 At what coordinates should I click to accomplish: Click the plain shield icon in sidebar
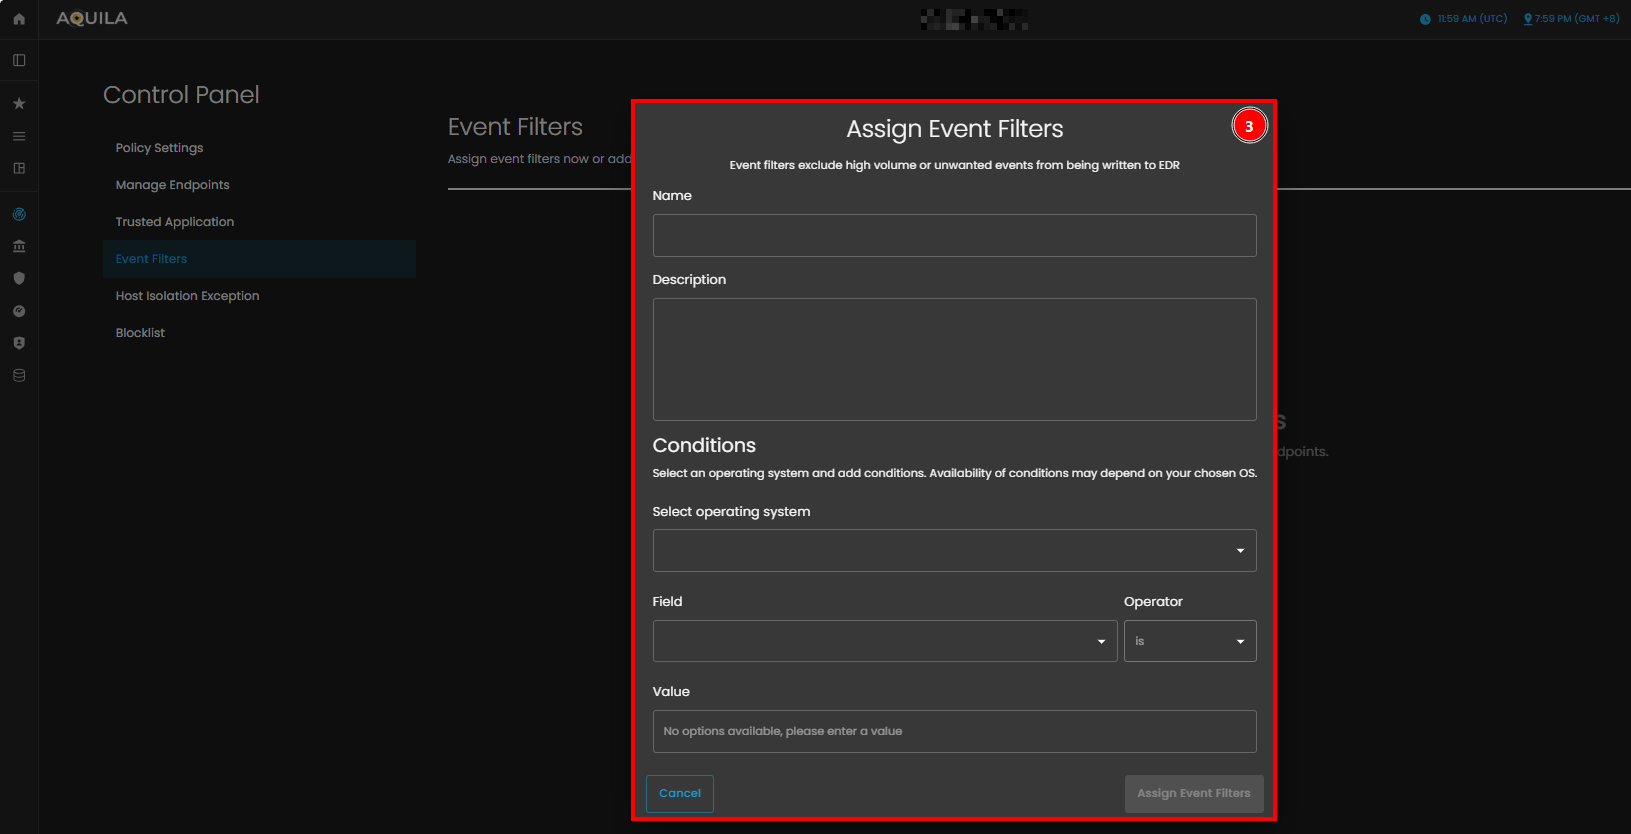point(19,278)
